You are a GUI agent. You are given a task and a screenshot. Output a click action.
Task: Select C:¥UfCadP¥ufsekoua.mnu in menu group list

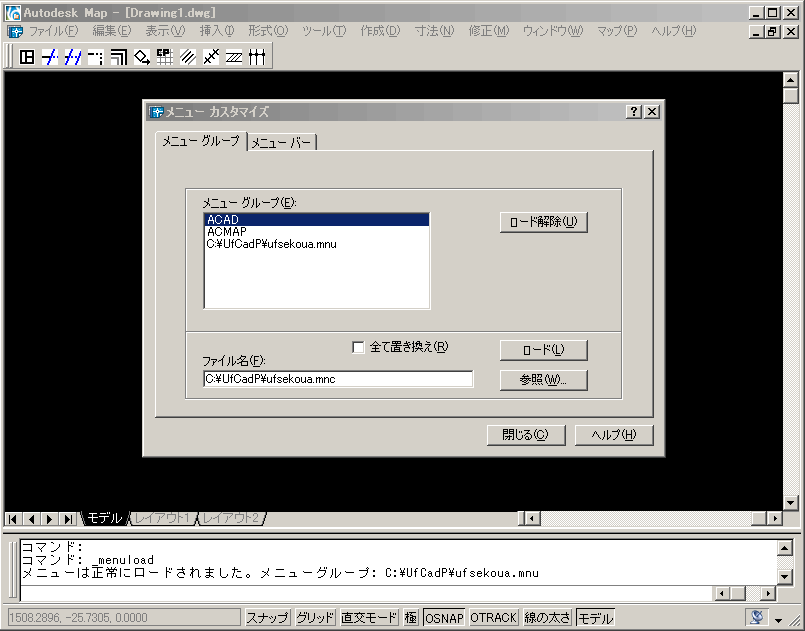tap(317, 244)
